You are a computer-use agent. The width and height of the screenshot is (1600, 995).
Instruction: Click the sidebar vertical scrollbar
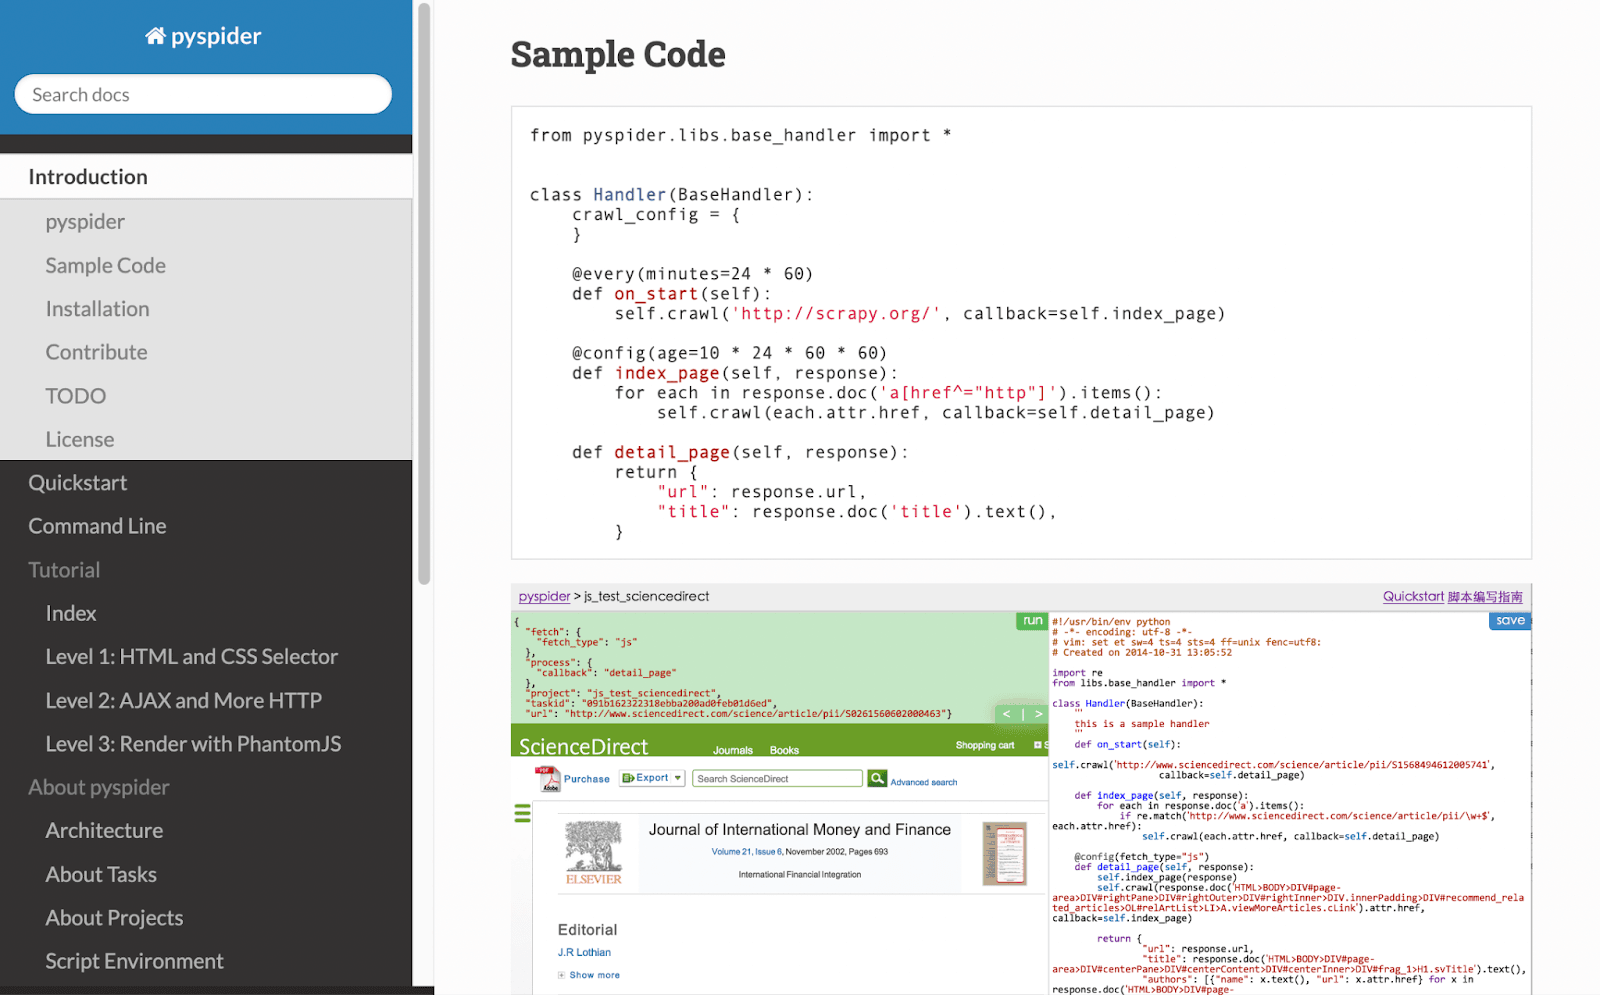click(424, 293)
